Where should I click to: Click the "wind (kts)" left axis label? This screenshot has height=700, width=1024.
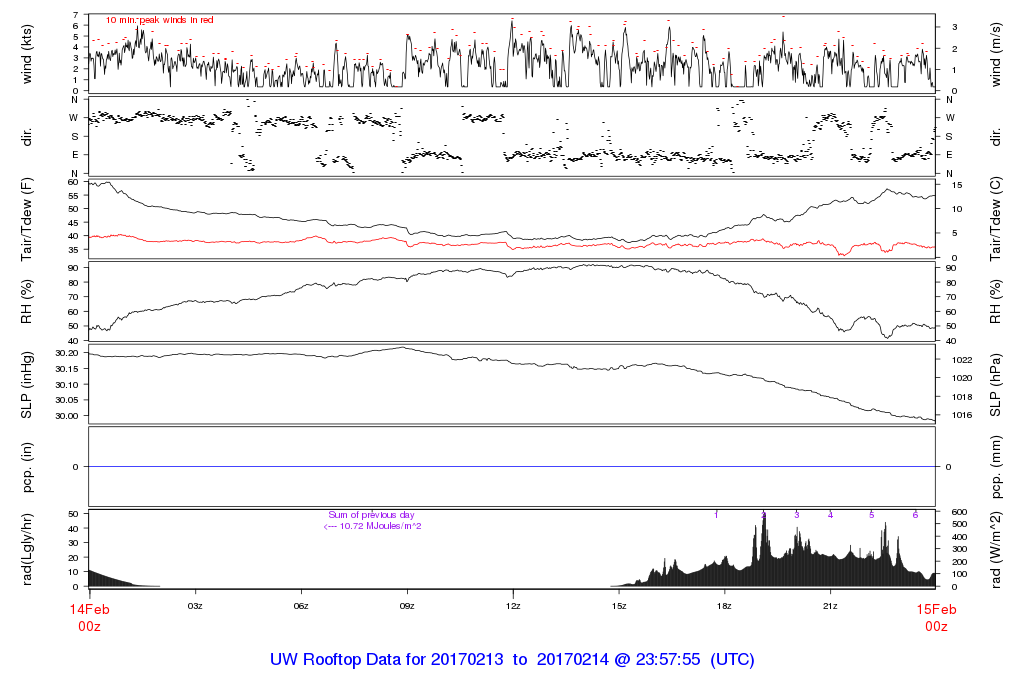pyautogui.click(x=27, y=52)
